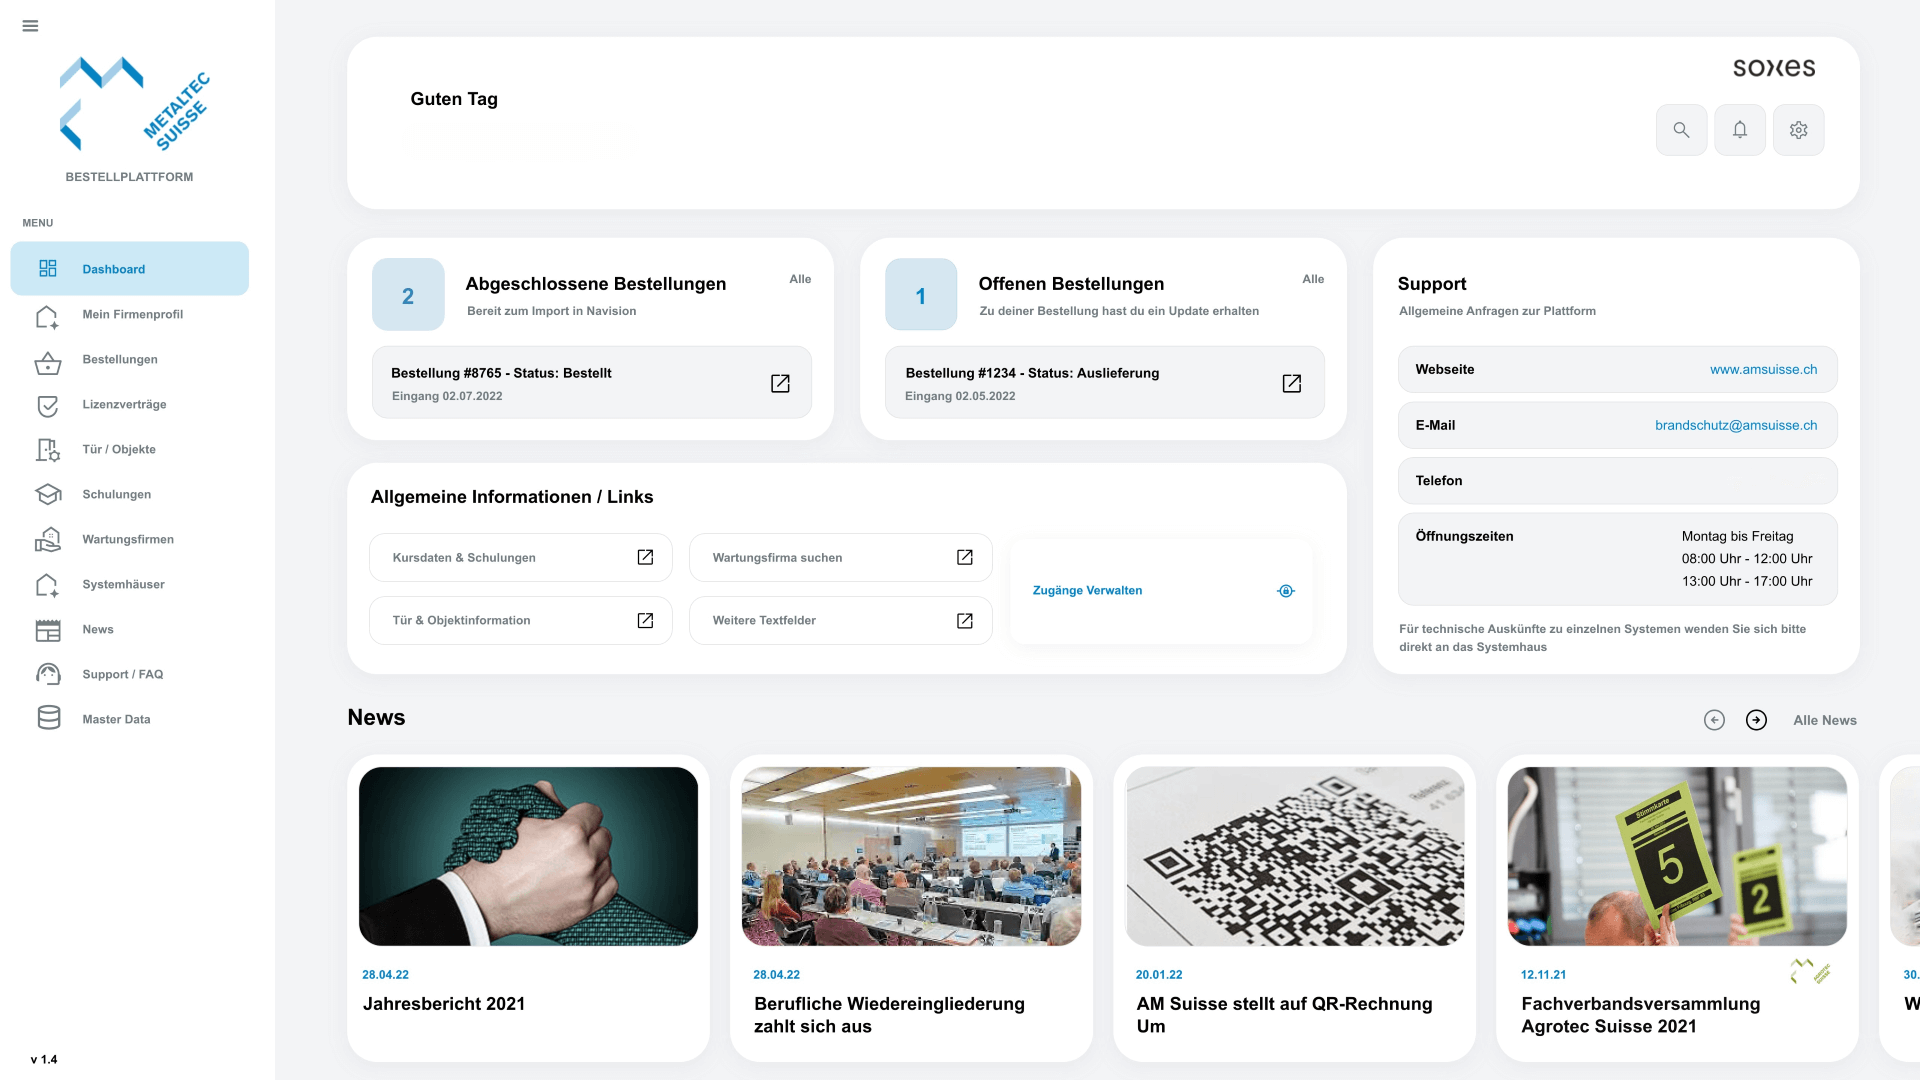Open the Wartungsfirma suchen button
1920x1080 pixels.
[x=840, y=557]
